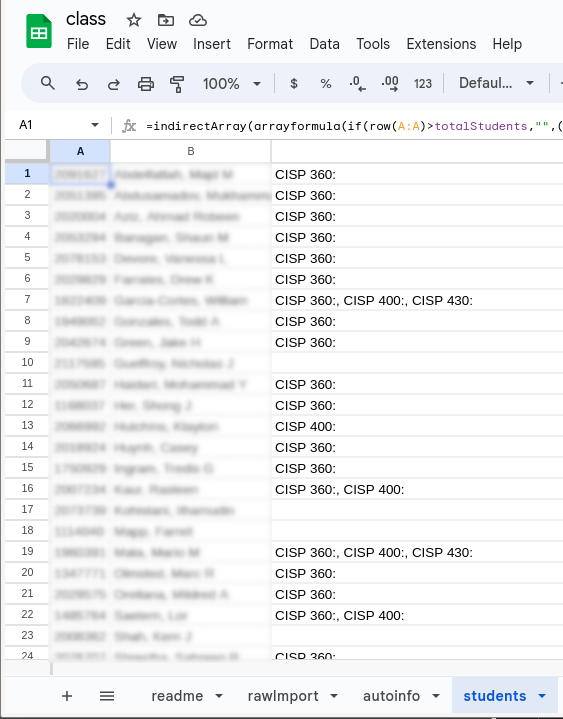Click into the formula bar text

pyautogui.click(x=354, y=126)
